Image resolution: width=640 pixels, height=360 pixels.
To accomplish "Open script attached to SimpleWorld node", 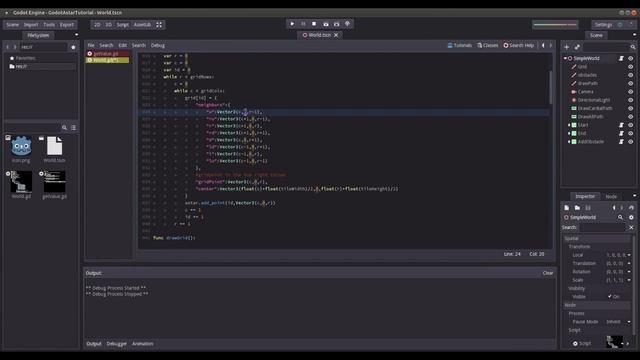I will [621, 58].
